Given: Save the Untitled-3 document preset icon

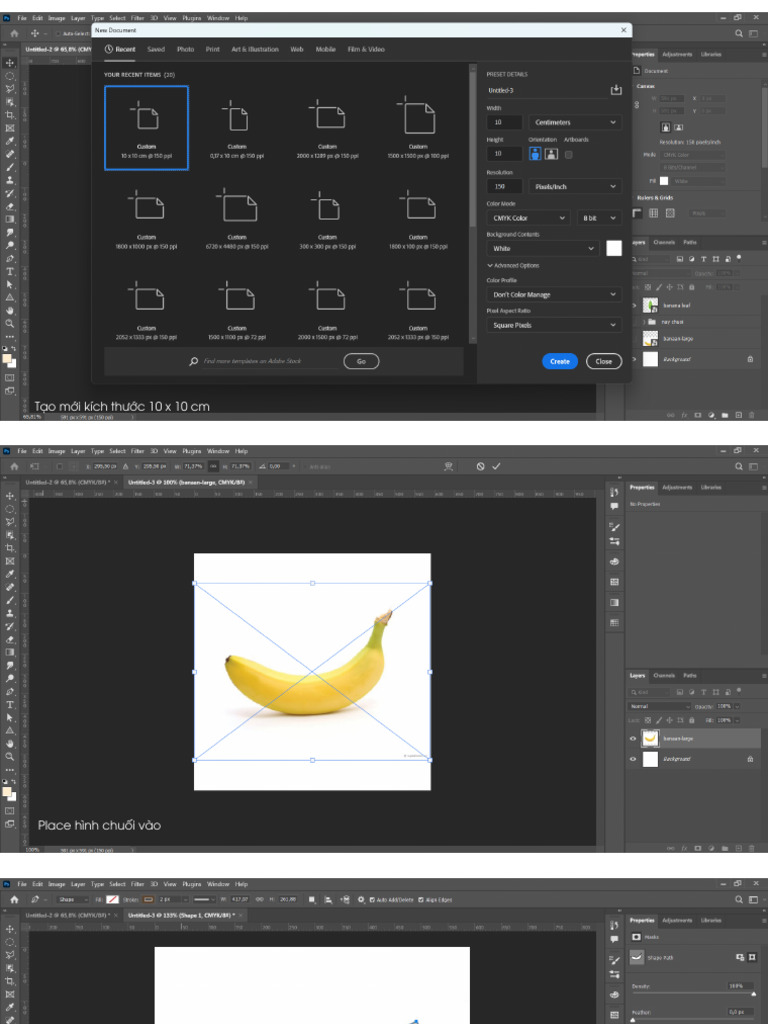Looking at the screenshot, I should [615, 89].
